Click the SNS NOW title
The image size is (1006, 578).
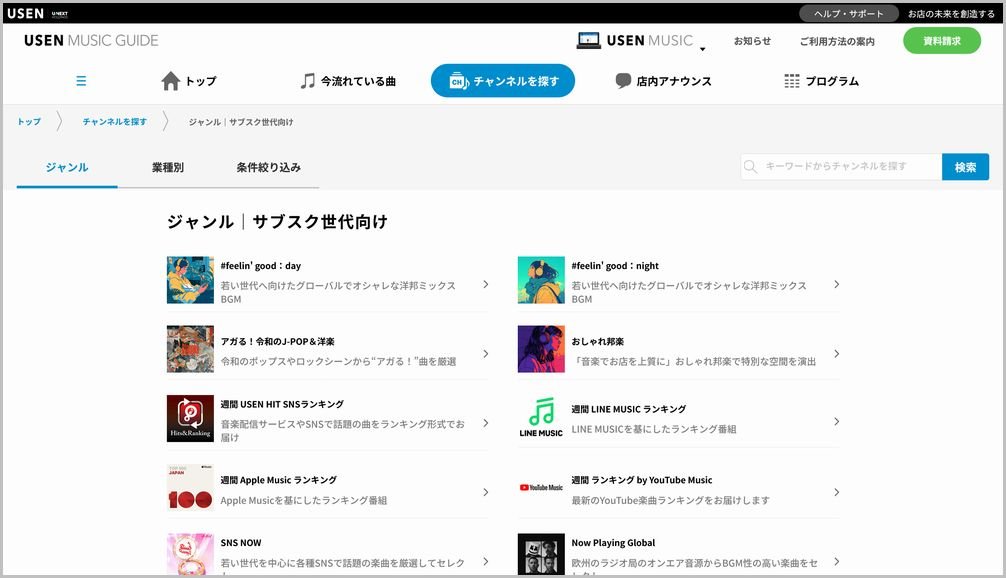point(241,543)
